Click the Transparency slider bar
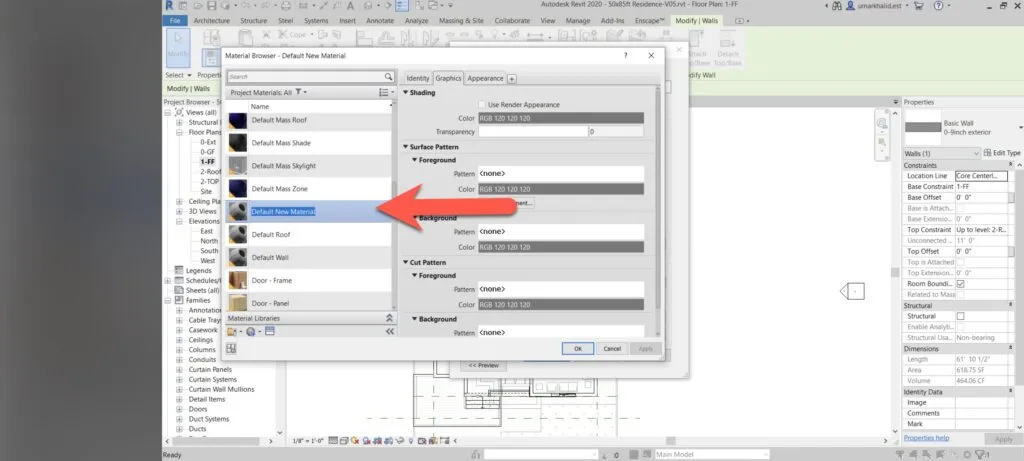 [533, 132]
